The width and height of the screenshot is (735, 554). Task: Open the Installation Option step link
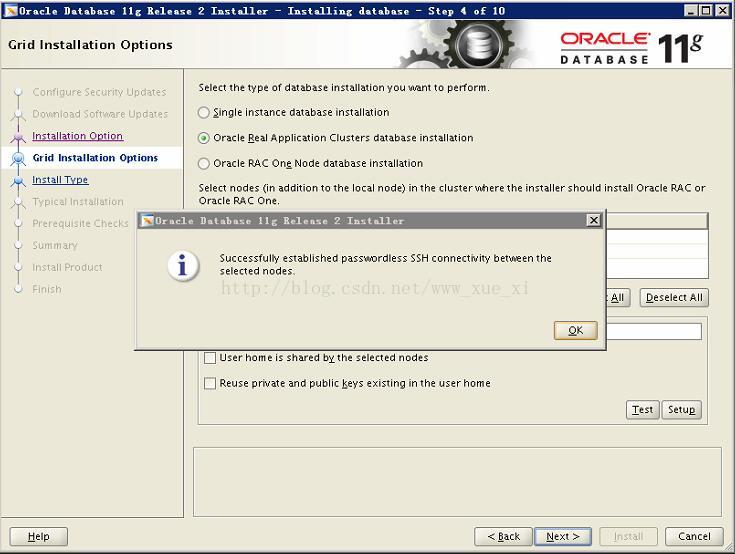point(77,136)
